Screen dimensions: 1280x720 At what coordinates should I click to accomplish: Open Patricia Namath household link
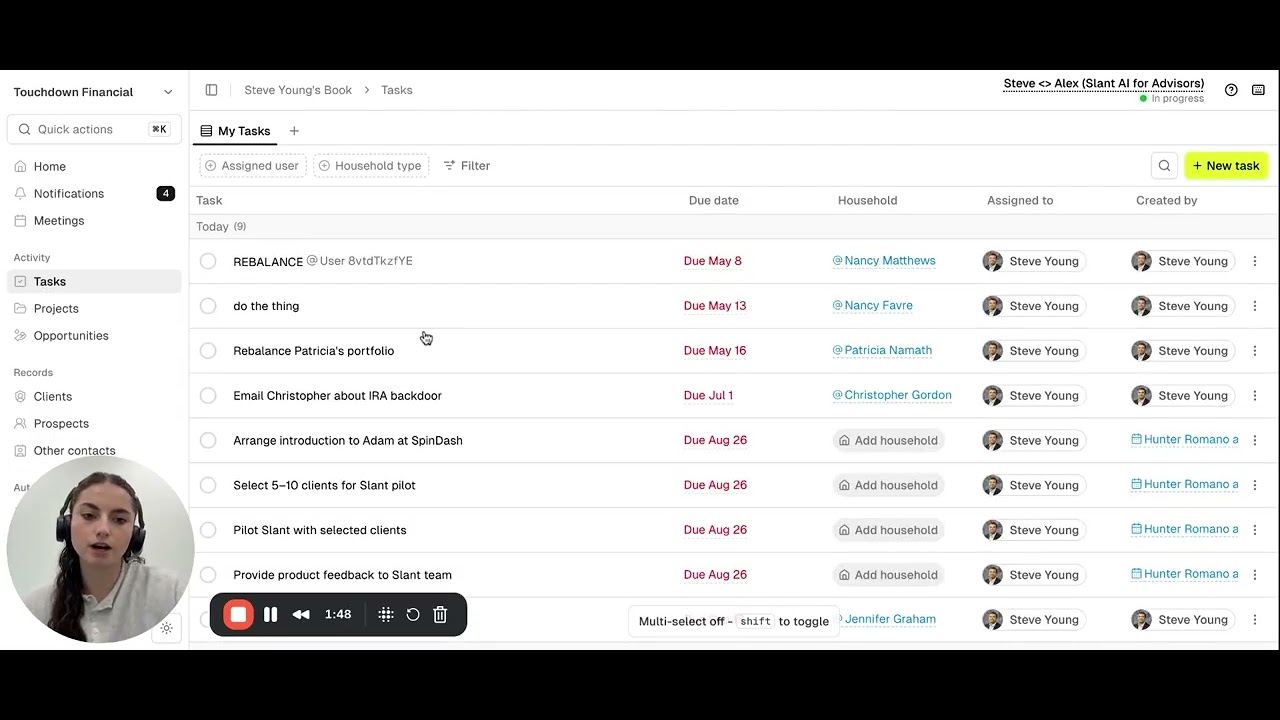(882, 350)
